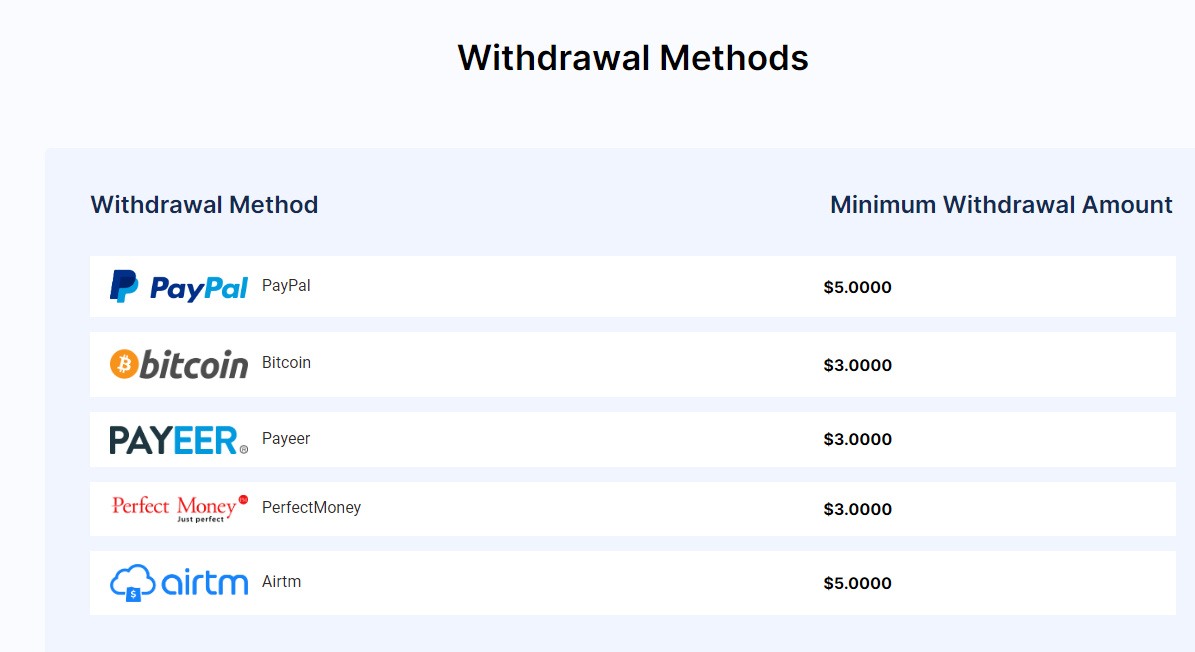Click the Withdrawal Method column header

(x=204, y=205)
